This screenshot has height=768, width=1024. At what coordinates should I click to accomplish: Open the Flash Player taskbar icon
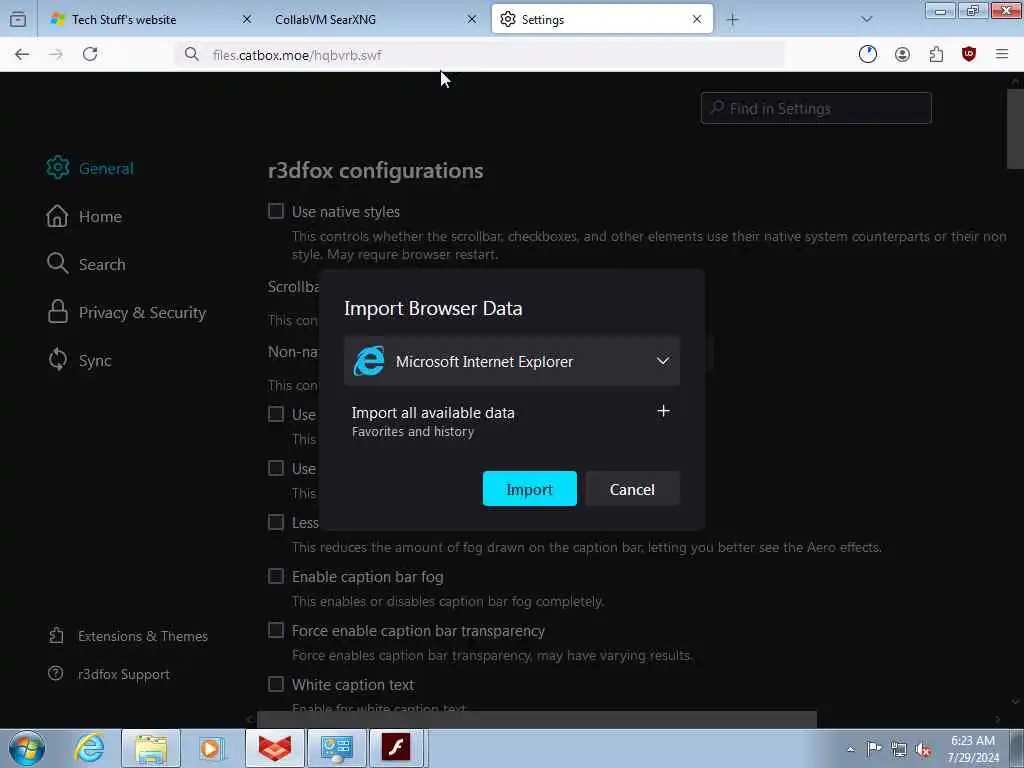click(x=396, y=748)
